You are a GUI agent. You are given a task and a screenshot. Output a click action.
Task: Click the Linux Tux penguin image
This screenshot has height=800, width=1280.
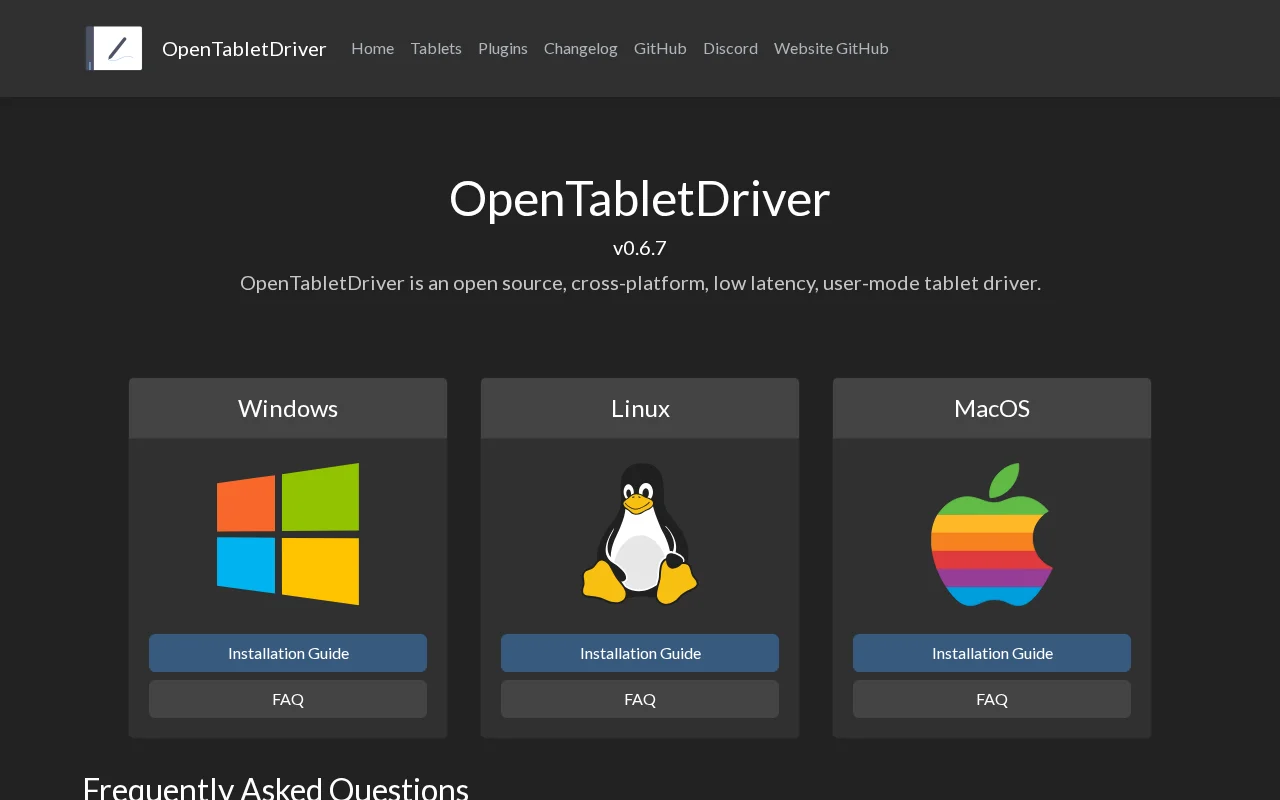tap(640, 534)
